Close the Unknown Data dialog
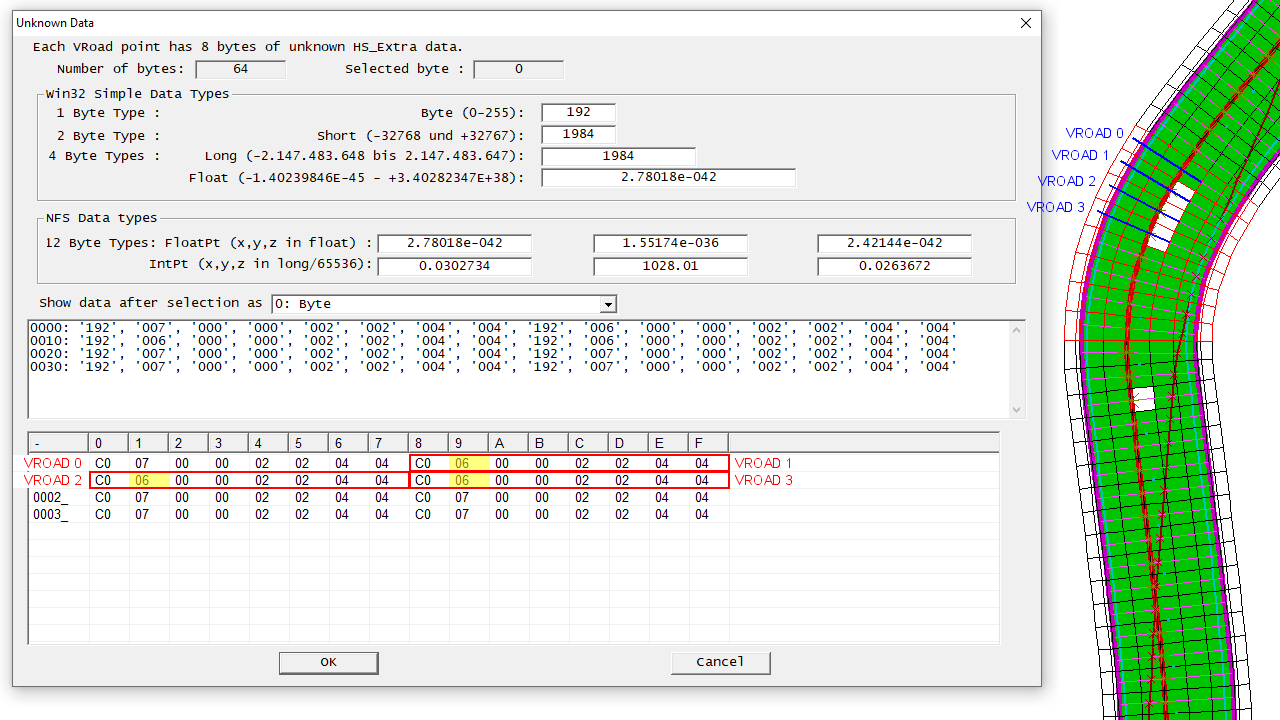Viewport: 1280px width, 720px height. click(1025, 23)
